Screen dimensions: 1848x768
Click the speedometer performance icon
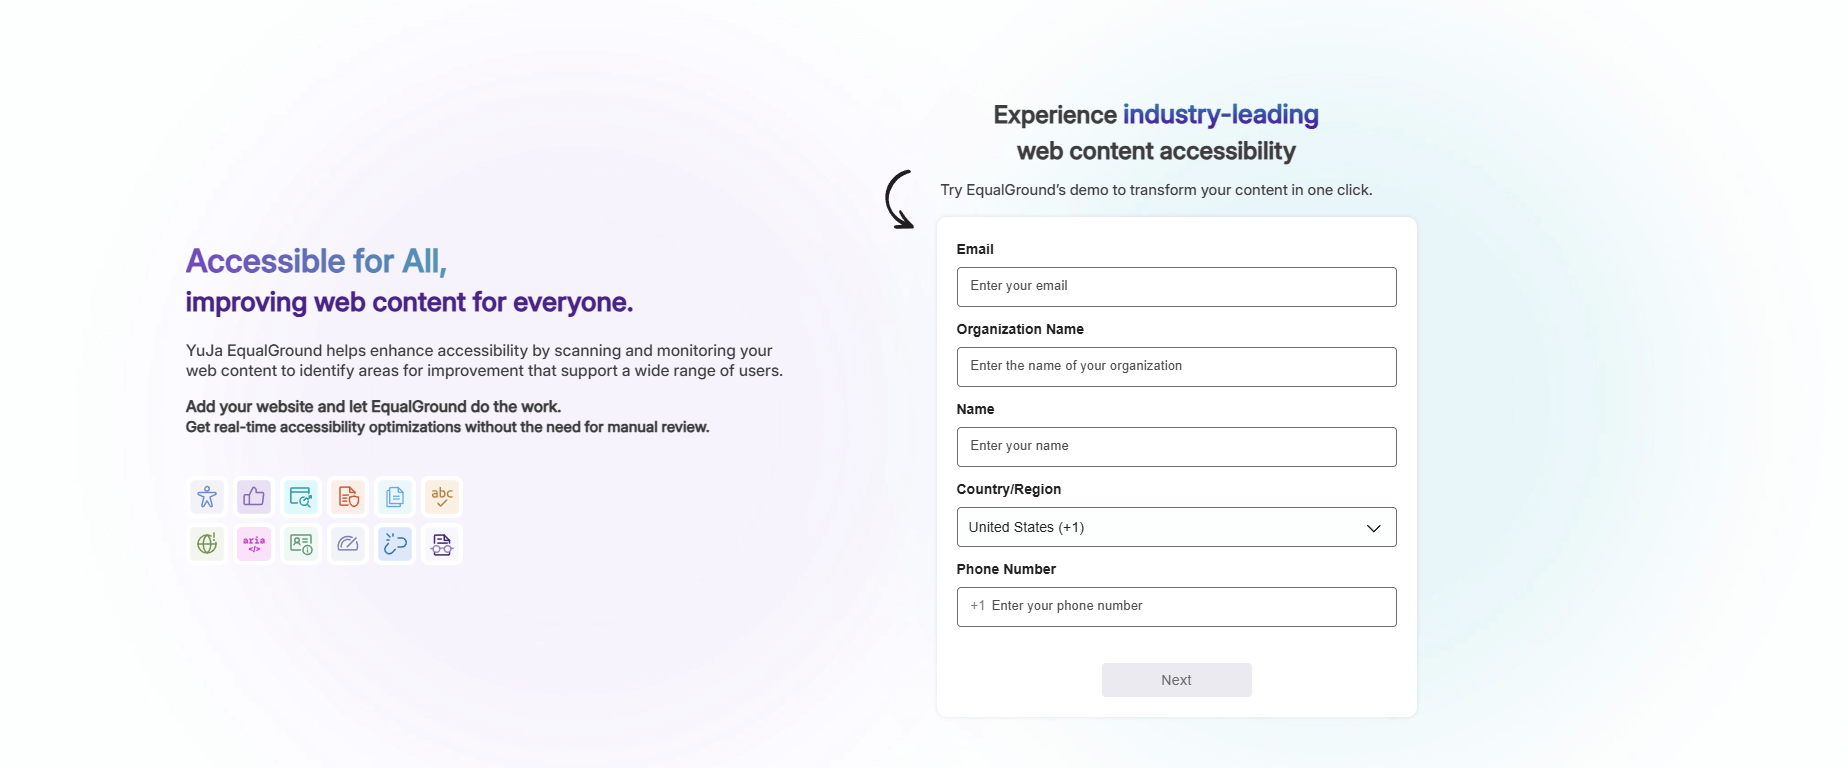coord(348,544)
